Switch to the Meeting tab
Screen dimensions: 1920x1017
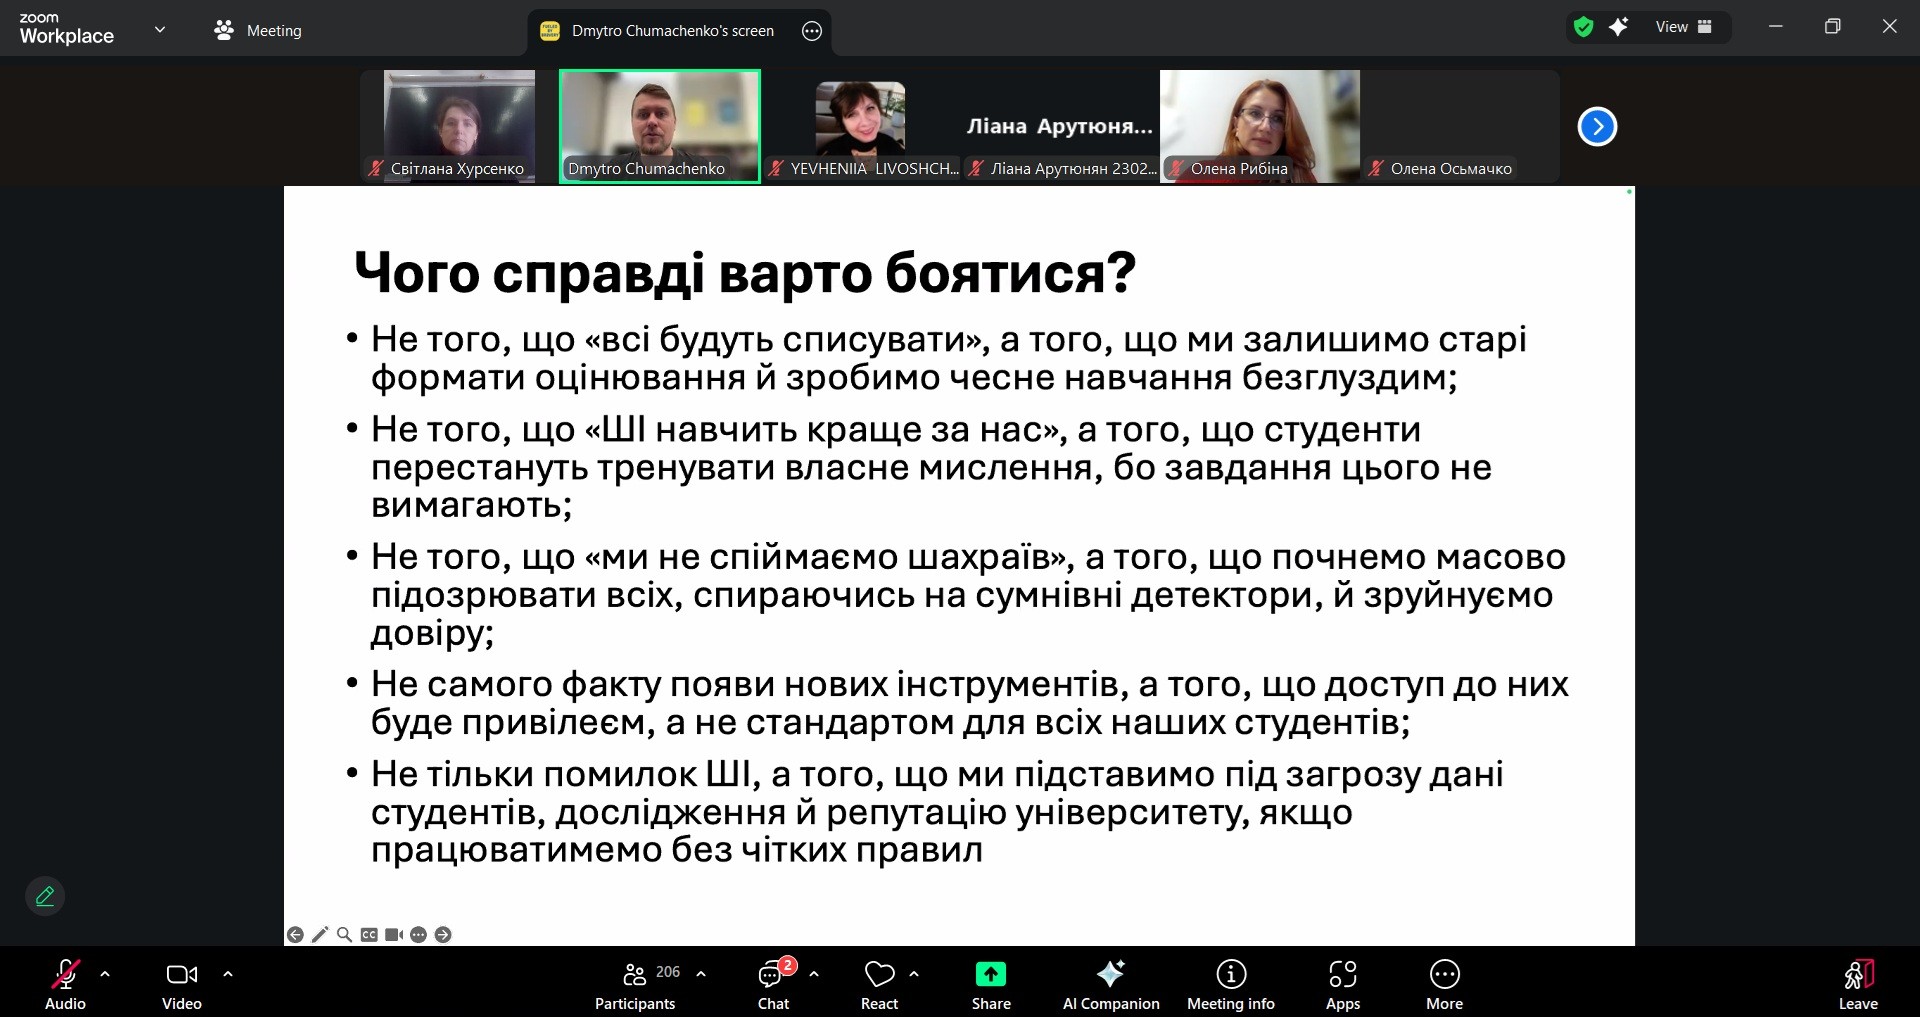(x=258, y=31)
